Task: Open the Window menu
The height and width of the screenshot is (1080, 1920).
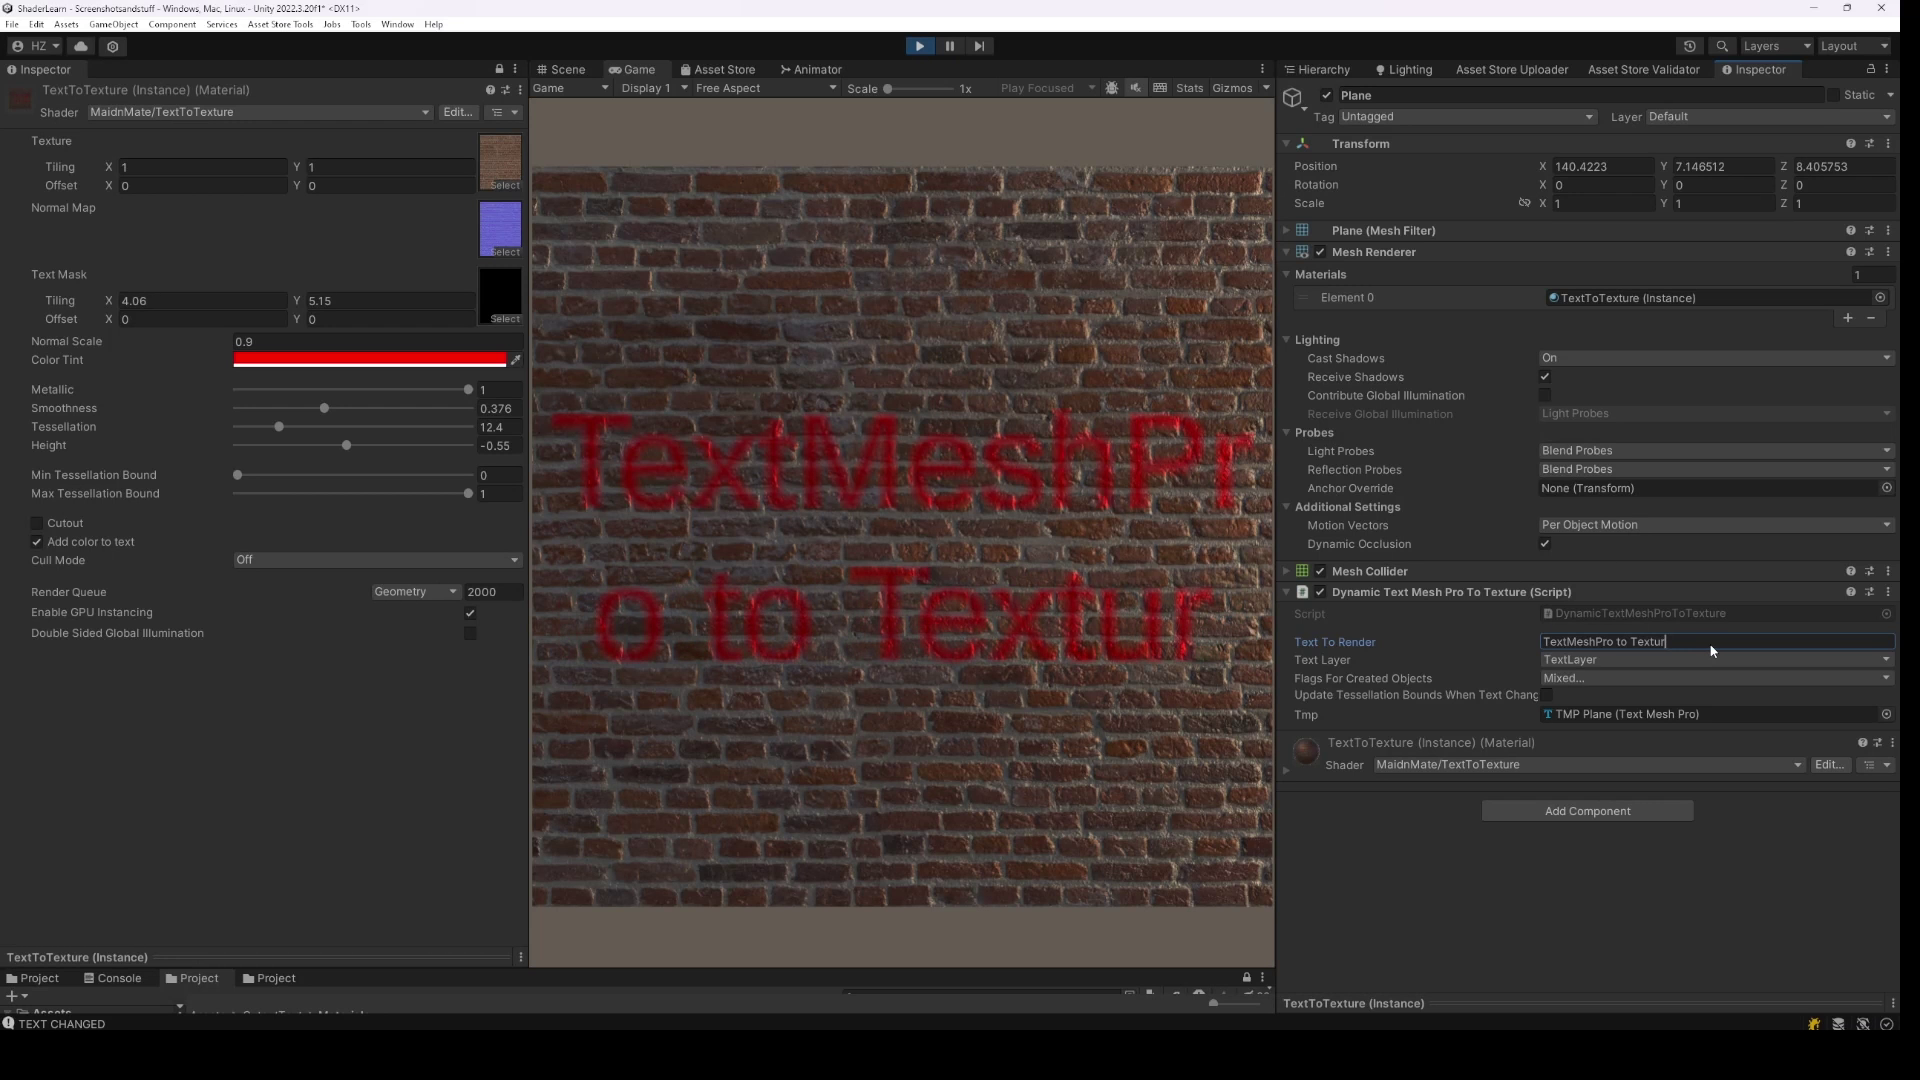Action: point(397,24)
